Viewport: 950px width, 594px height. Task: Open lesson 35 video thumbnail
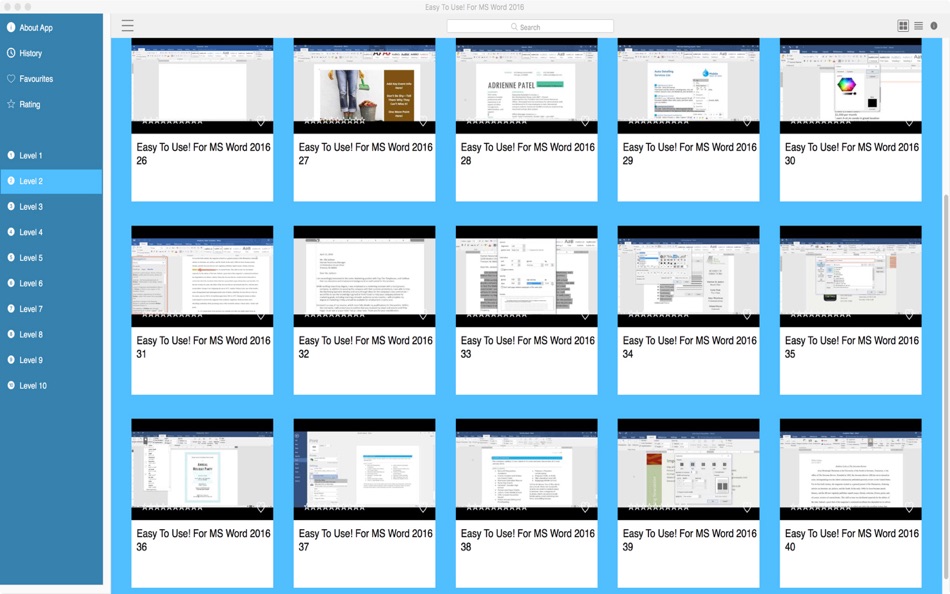click(x=851, y=276)
